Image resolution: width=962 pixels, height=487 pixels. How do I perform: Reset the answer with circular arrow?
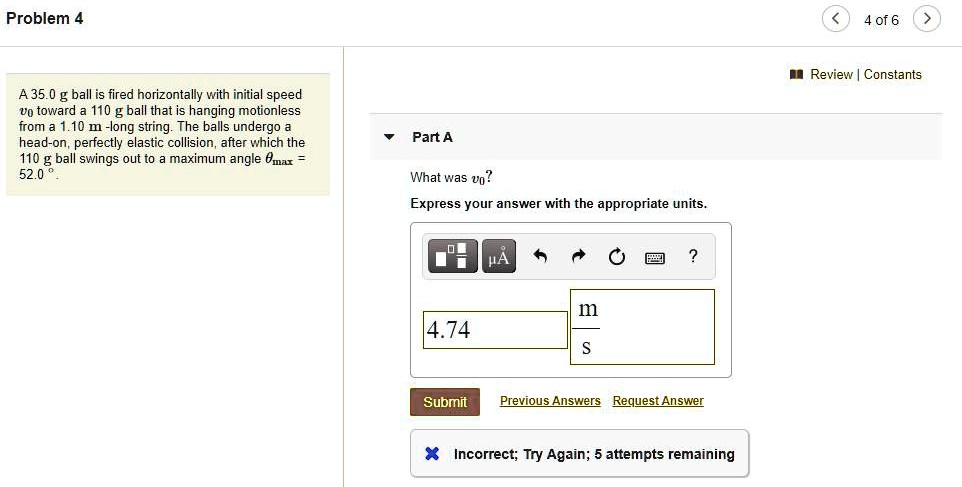coord(617,257)
